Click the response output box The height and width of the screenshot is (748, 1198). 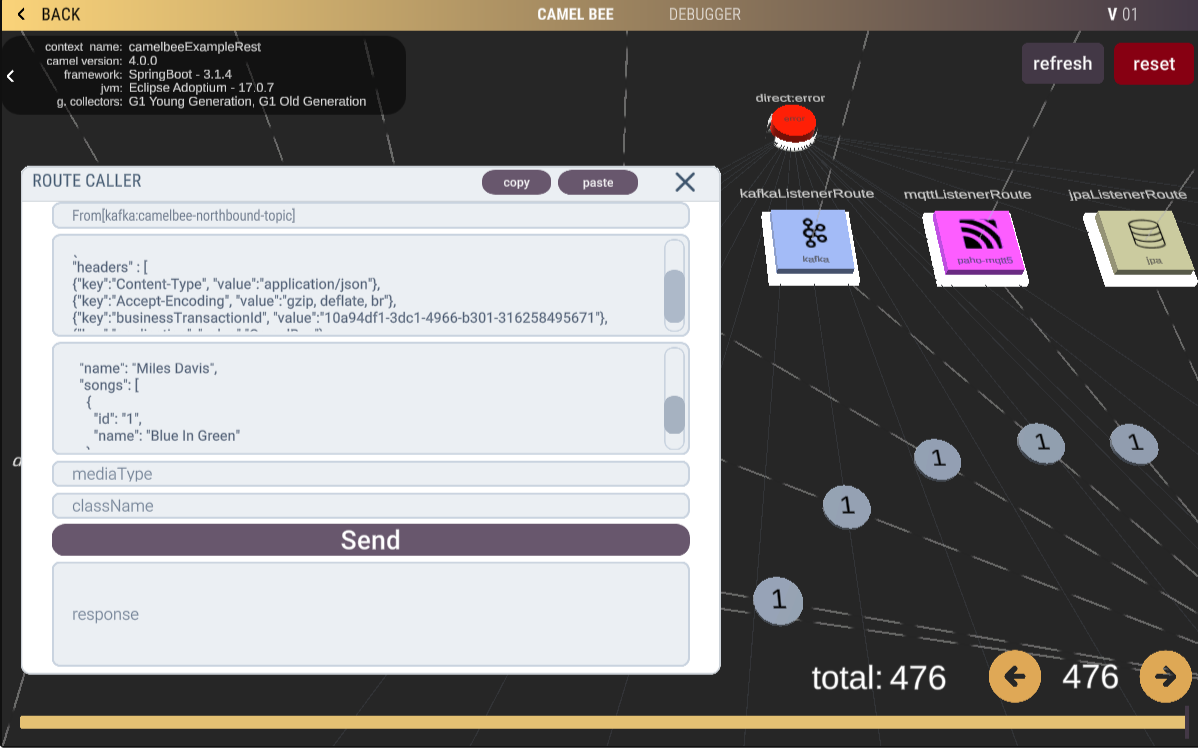[x=371, y=614]
